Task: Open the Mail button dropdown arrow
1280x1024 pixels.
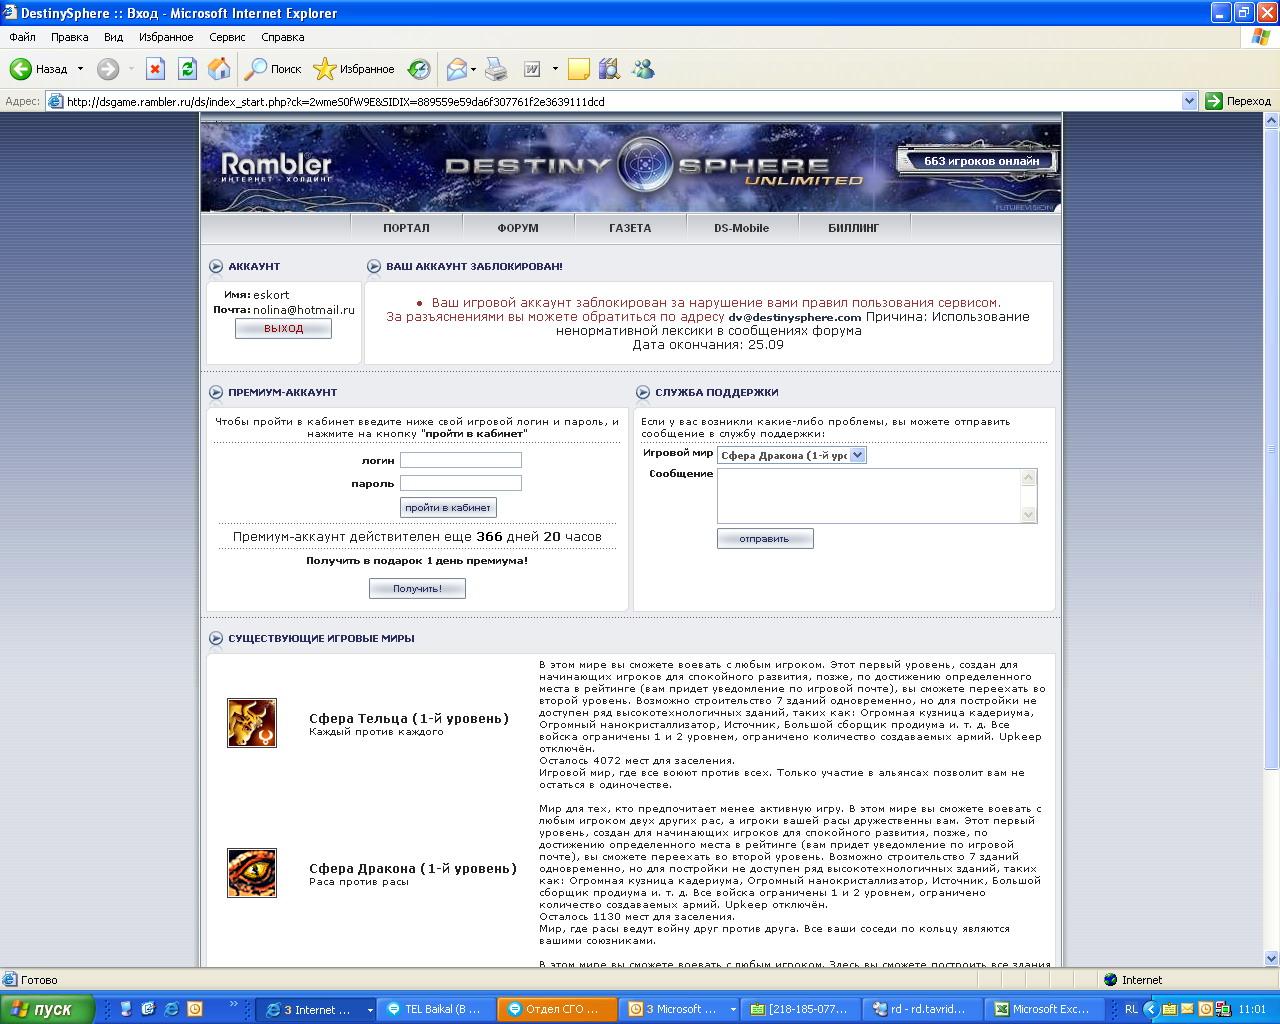Action: [x=474, y=69]
